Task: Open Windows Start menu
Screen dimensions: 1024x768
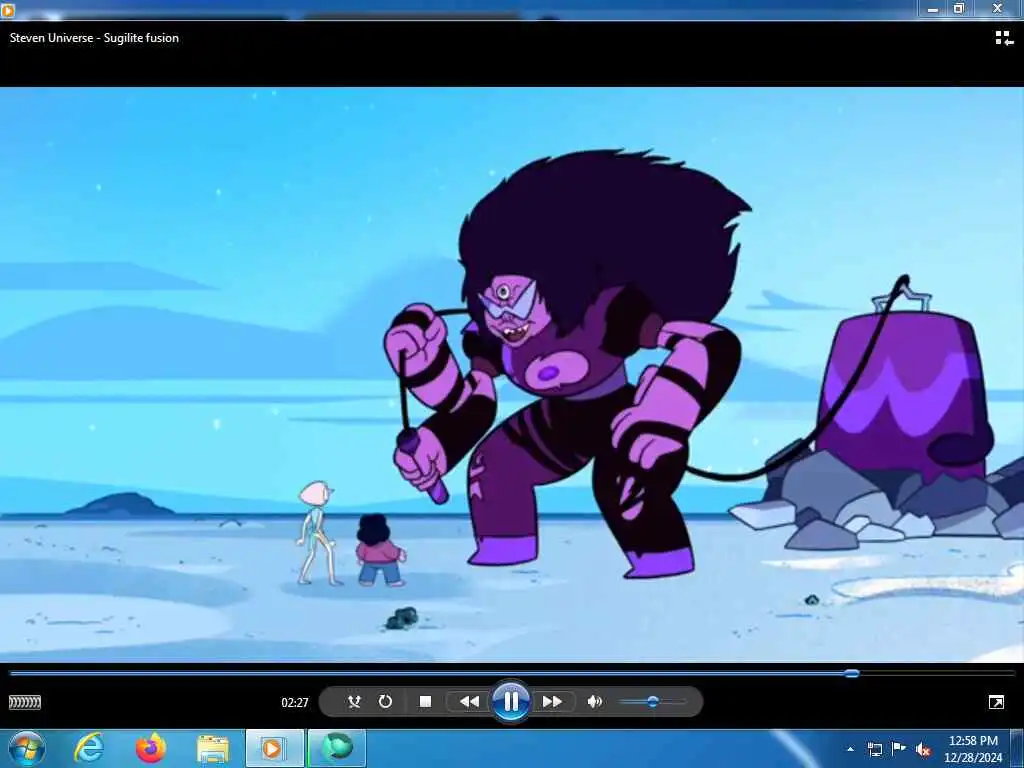Action: click(x=27, y=748)
